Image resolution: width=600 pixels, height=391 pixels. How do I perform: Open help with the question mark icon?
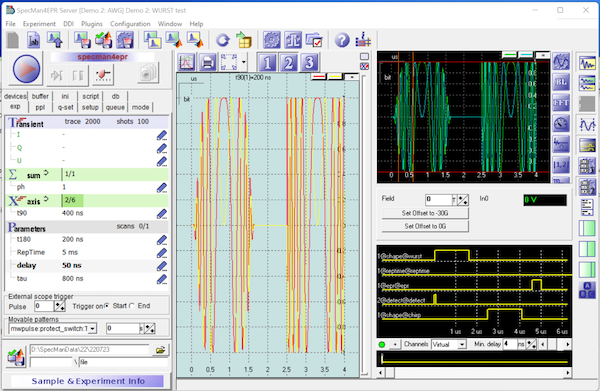click(x=342, y=40)
